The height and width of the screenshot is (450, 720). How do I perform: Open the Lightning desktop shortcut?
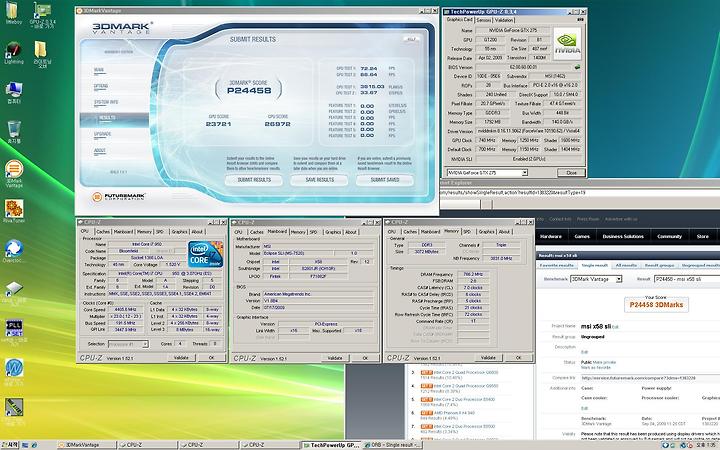[x=13, y=52]
